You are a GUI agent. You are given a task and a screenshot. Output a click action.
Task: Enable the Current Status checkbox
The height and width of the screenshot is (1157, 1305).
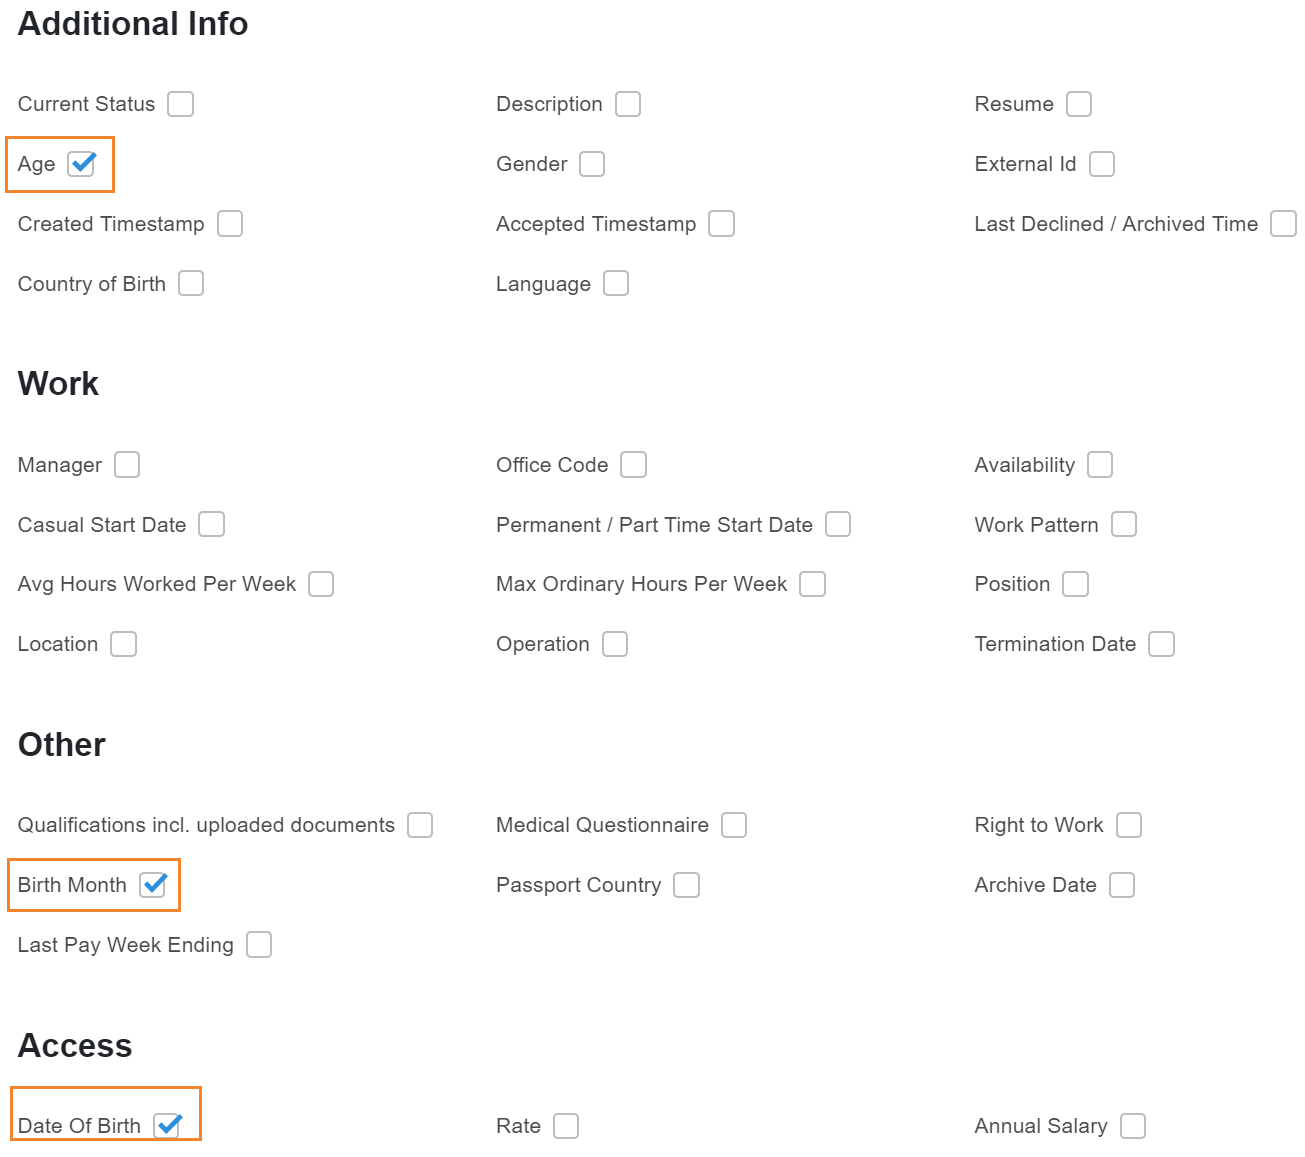coord(180,104)
